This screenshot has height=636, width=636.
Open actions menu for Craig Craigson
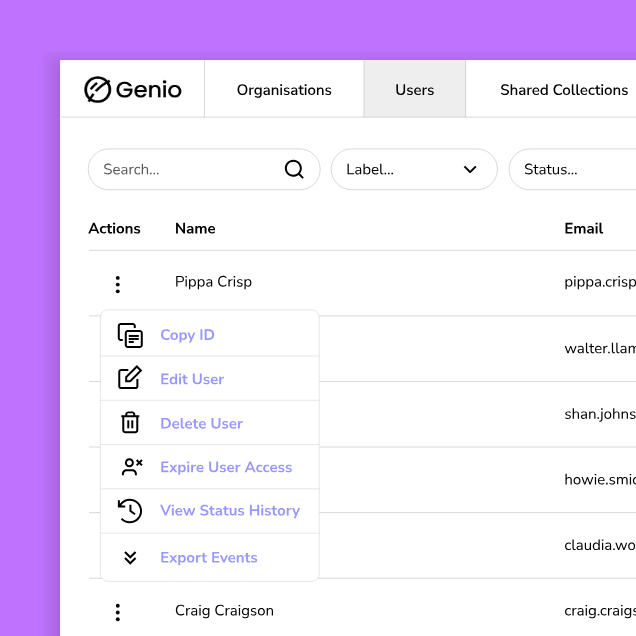click(x=117, y=612)
